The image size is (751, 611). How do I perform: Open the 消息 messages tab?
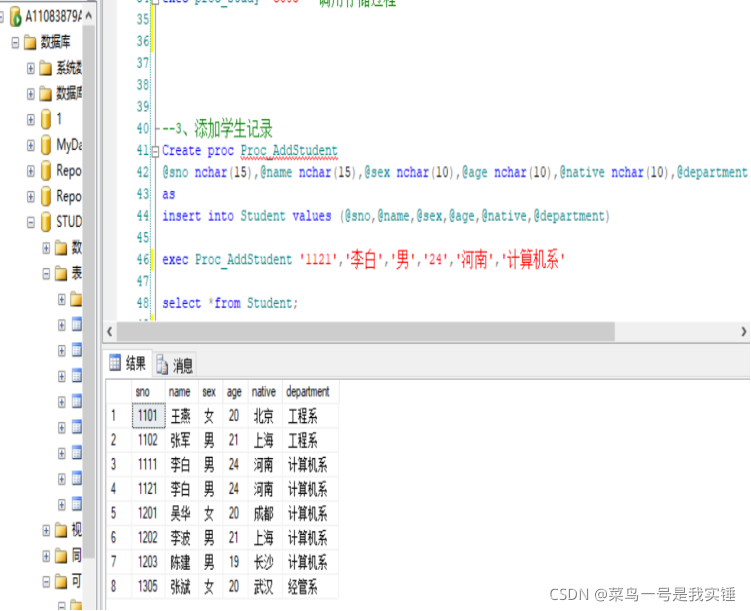[x=174, y=365]
